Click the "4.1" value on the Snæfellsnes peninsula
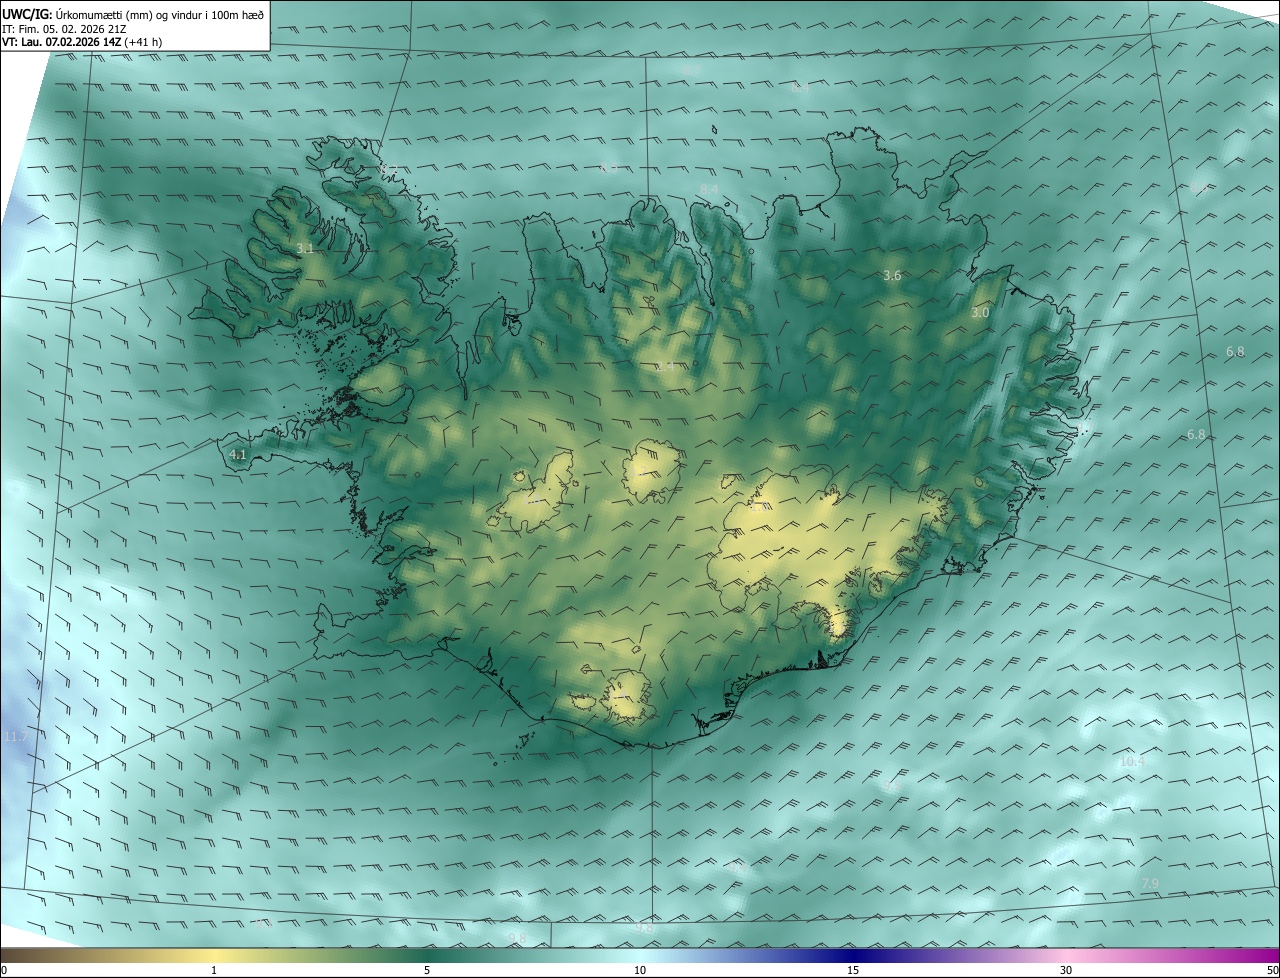This screenshot has width=1280, height=978. point(238,455)
